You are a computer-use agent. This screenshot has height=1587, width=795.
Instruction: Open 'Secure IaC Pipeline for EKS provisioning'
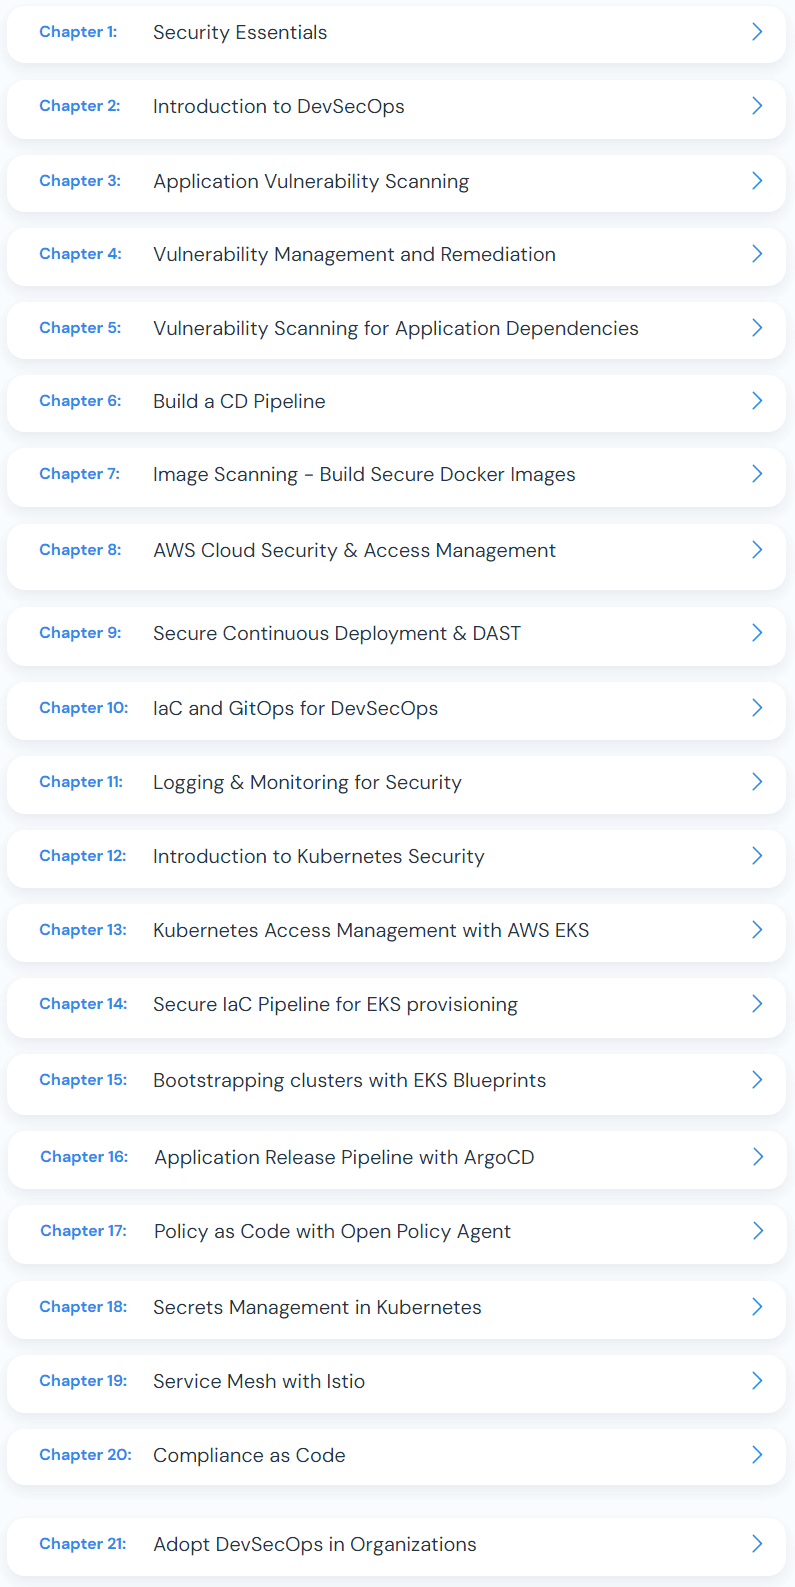click(x=335, y=1004)
